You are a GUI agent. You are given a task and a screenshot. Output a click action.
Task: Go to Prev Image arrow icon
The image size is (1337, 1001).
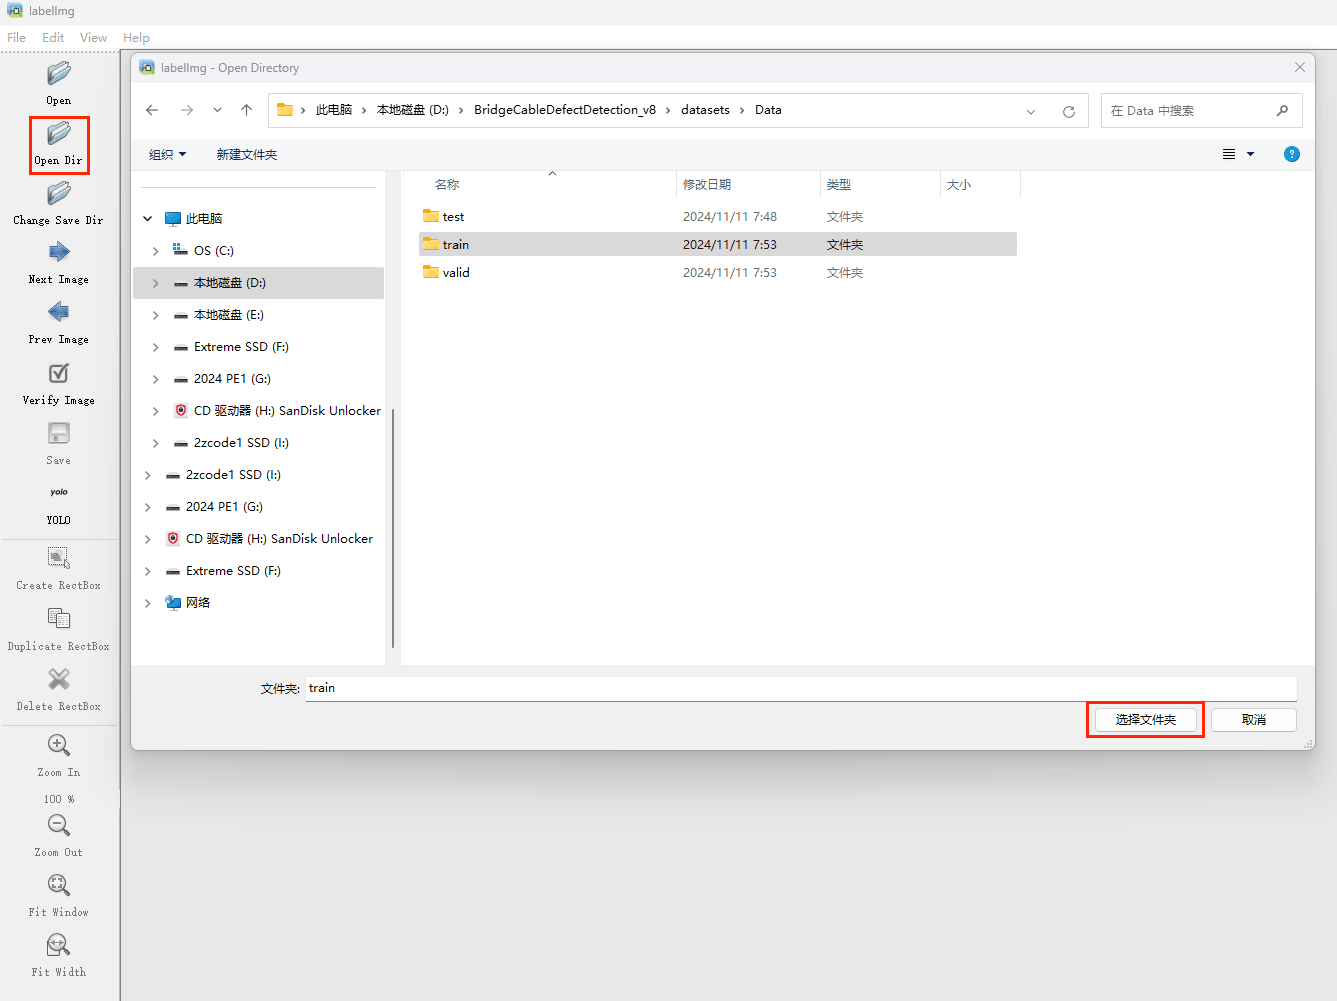[x=59, y=312]
